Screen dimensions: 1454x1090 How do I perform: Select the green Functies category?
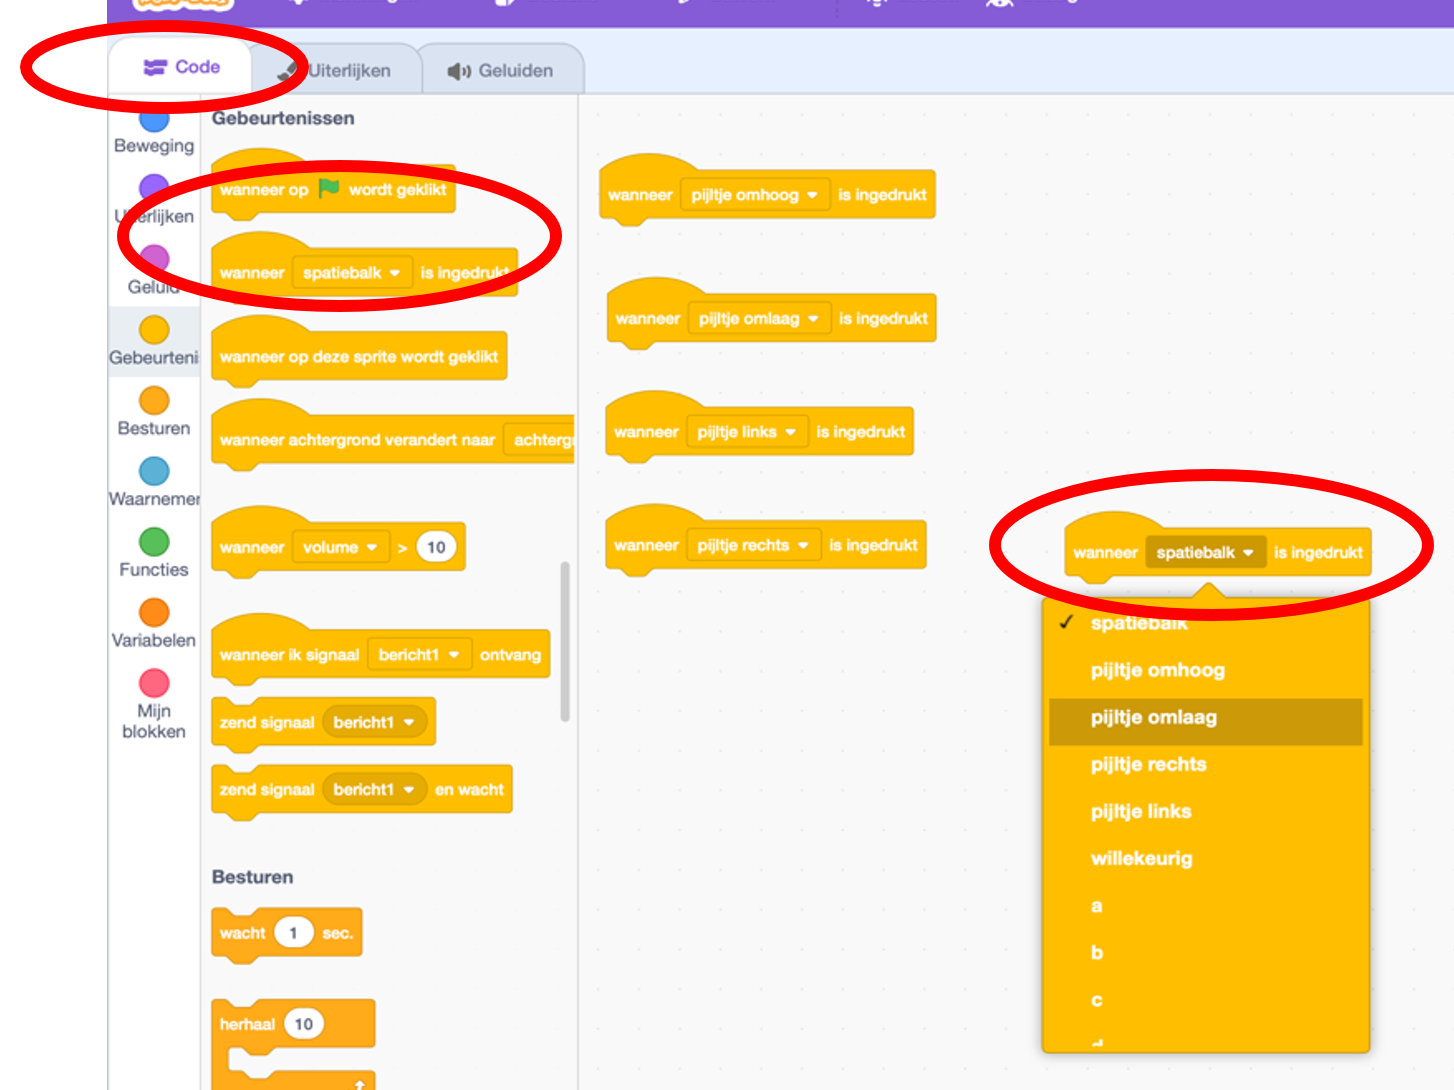click(x=154, y=543)
